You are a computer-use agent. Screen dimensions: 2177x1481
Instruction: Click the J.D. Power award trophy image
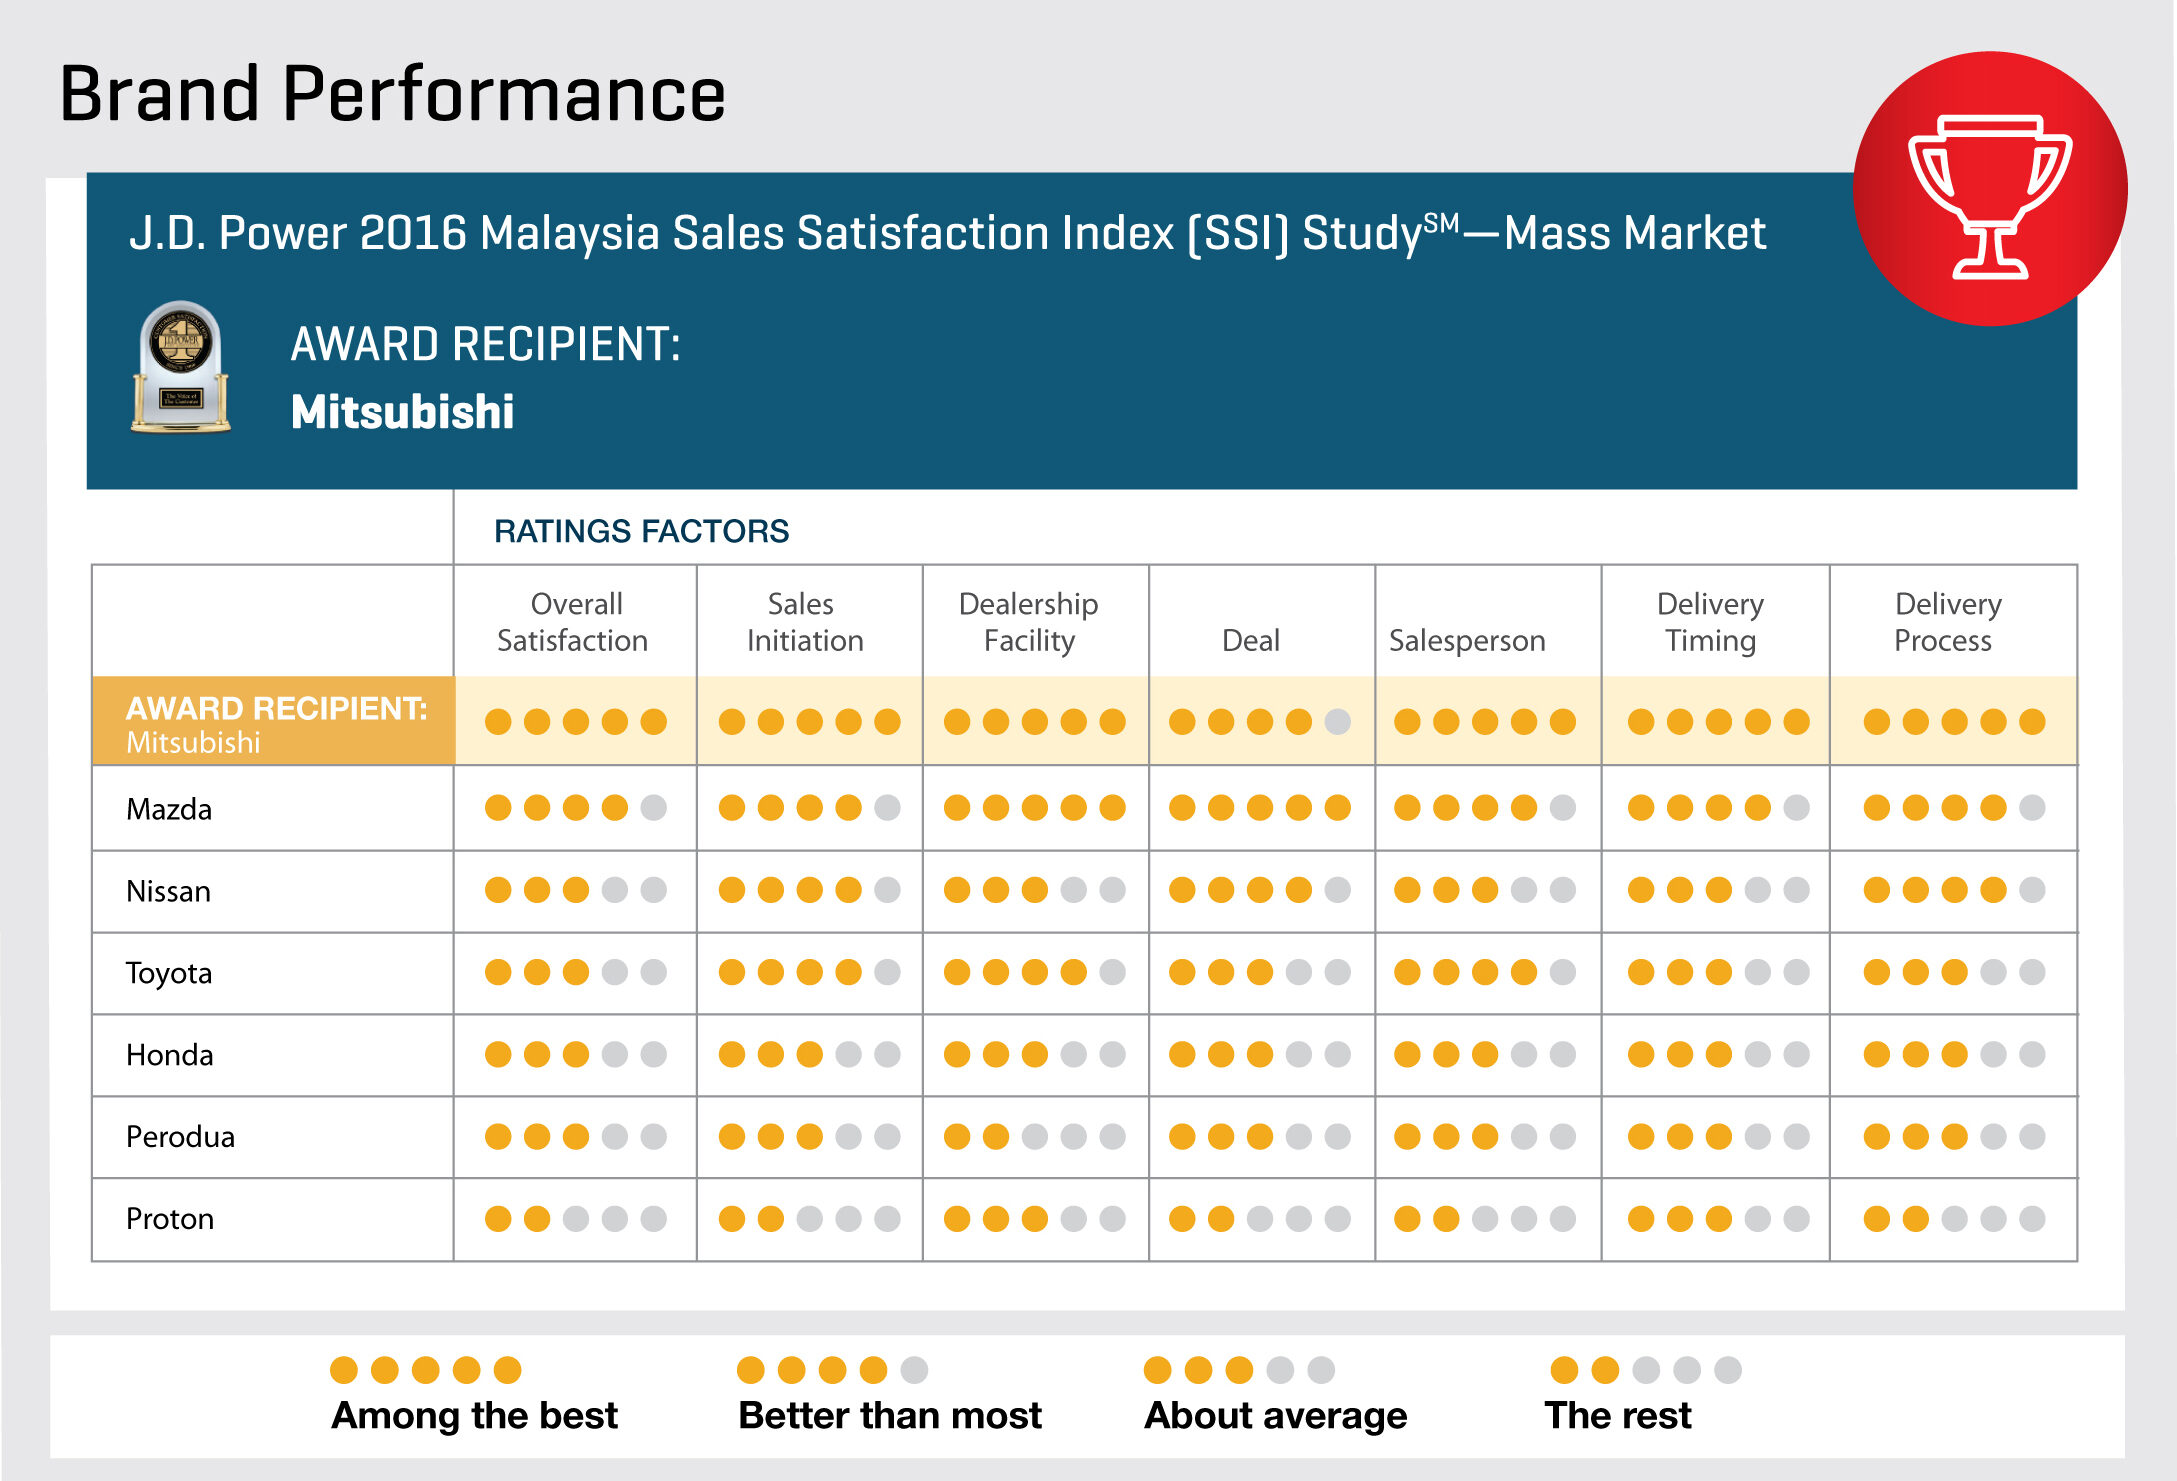[181, 367]
